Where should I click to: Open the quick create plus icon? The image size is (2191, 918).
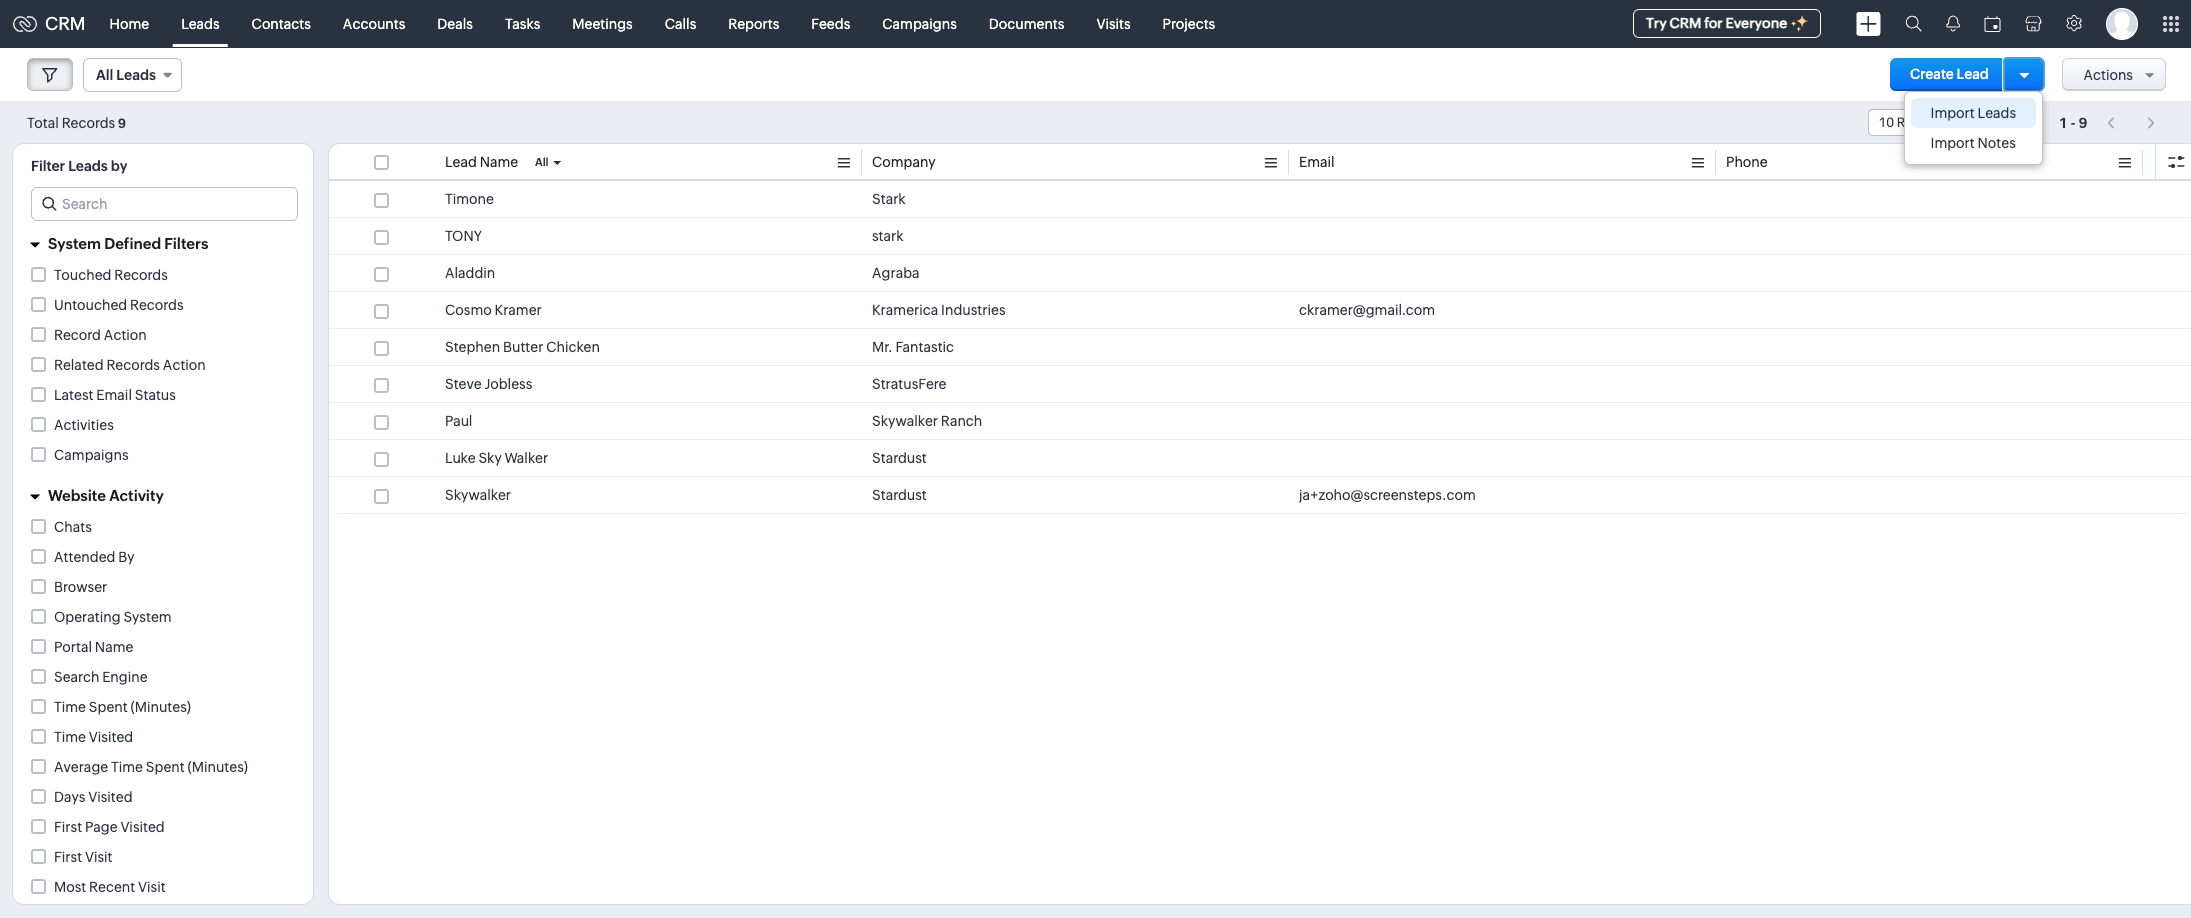coord(1868,24)
